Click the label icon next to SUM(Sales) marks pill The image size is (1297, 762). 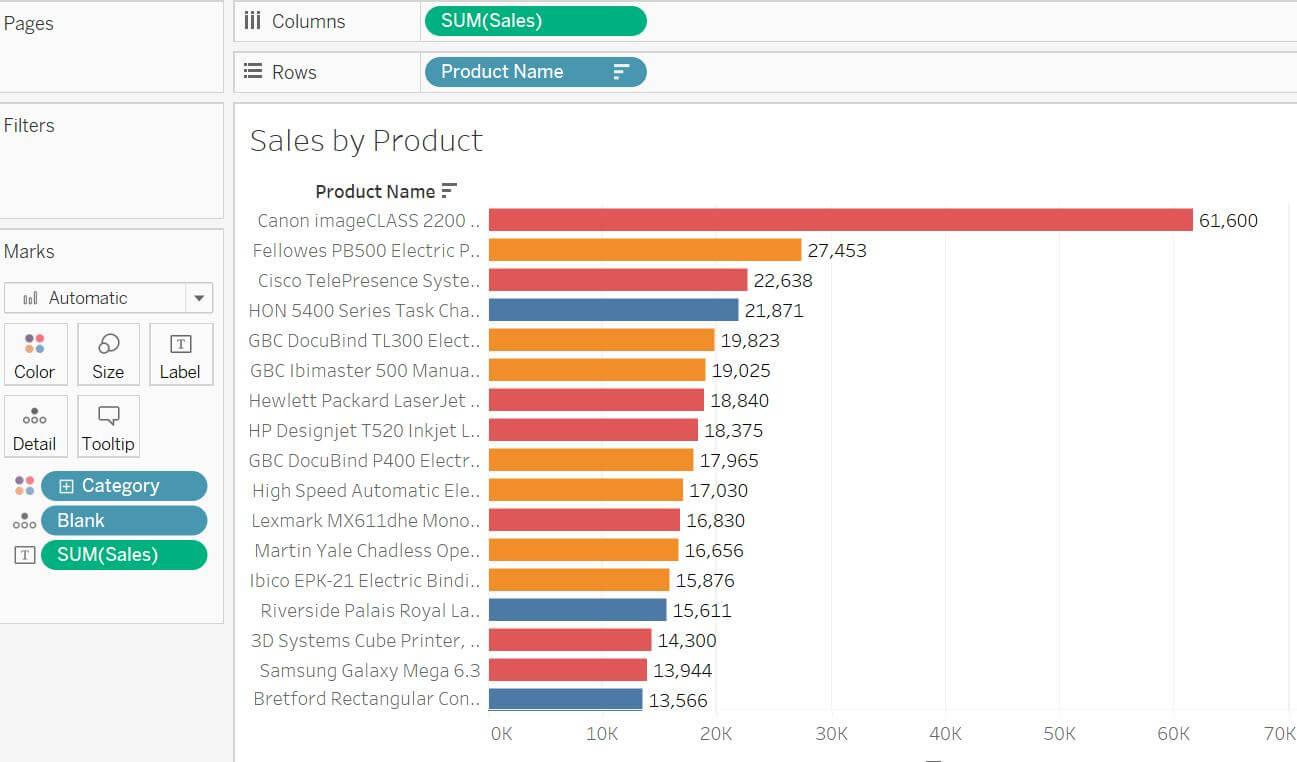tap(25, 555)
